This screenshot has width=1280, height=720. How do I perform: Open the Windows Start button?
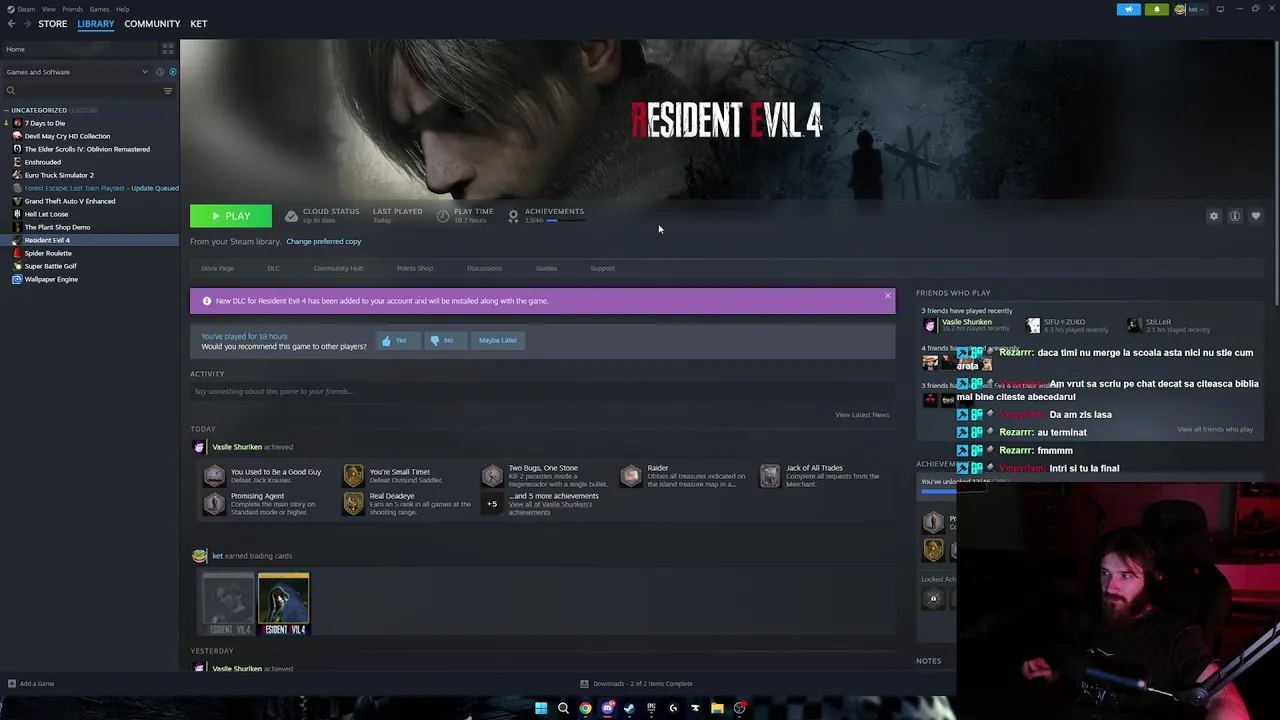click(541, 708)
